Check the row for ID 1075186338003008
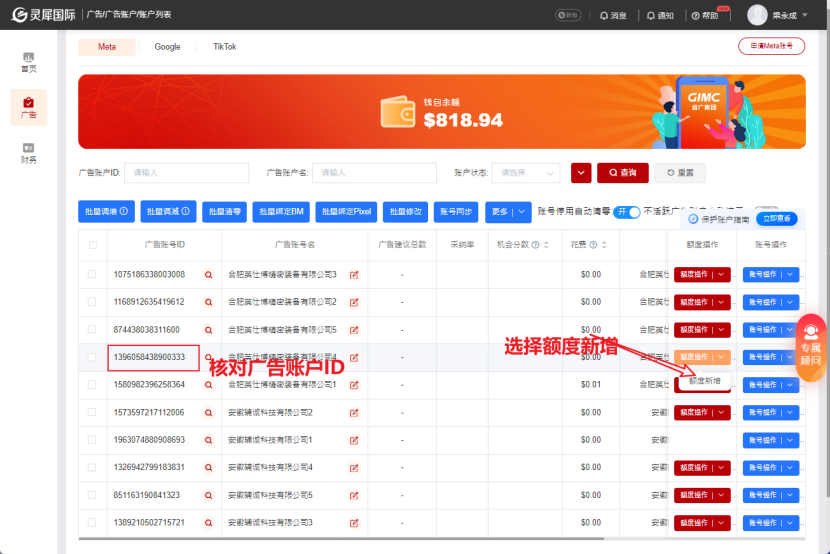 (x=92, y=274)
